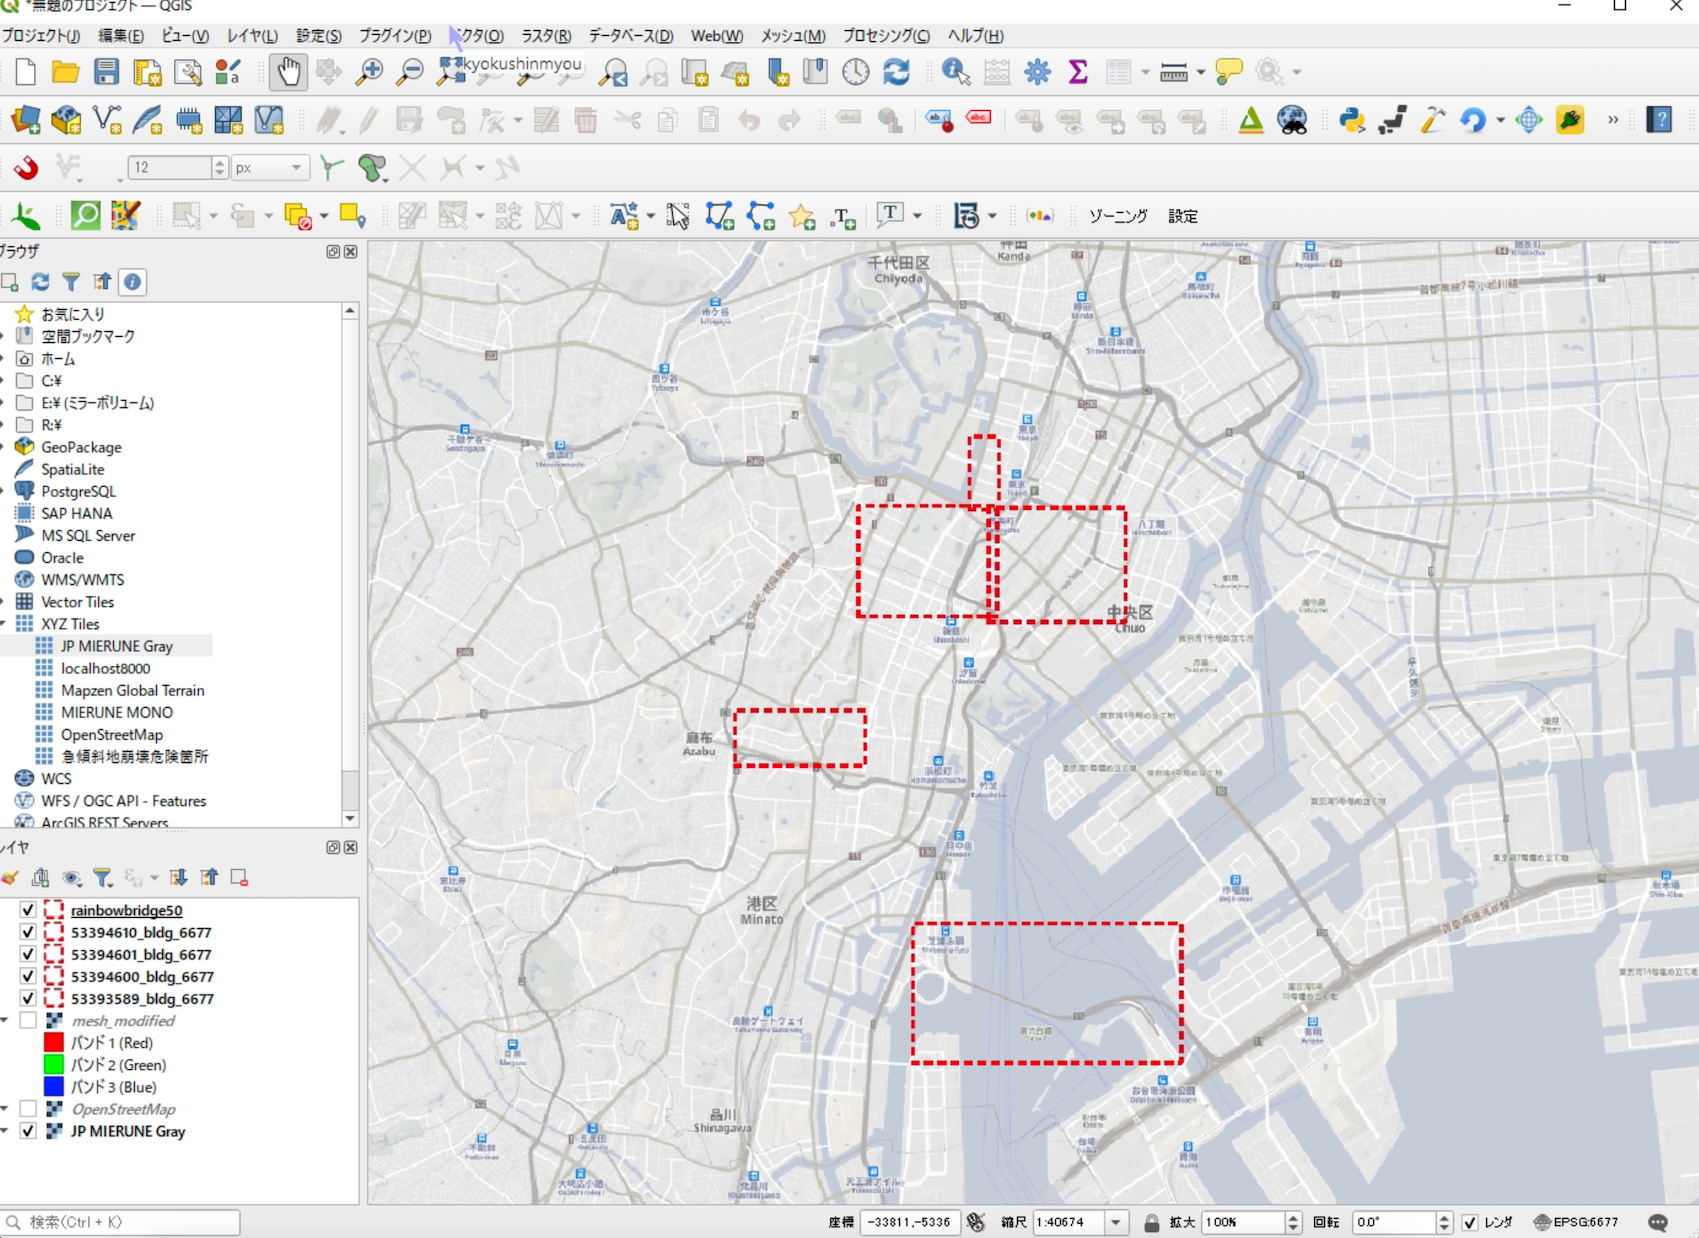Select MIERUNE MONO in XYZ Tiles

point(116,712)
